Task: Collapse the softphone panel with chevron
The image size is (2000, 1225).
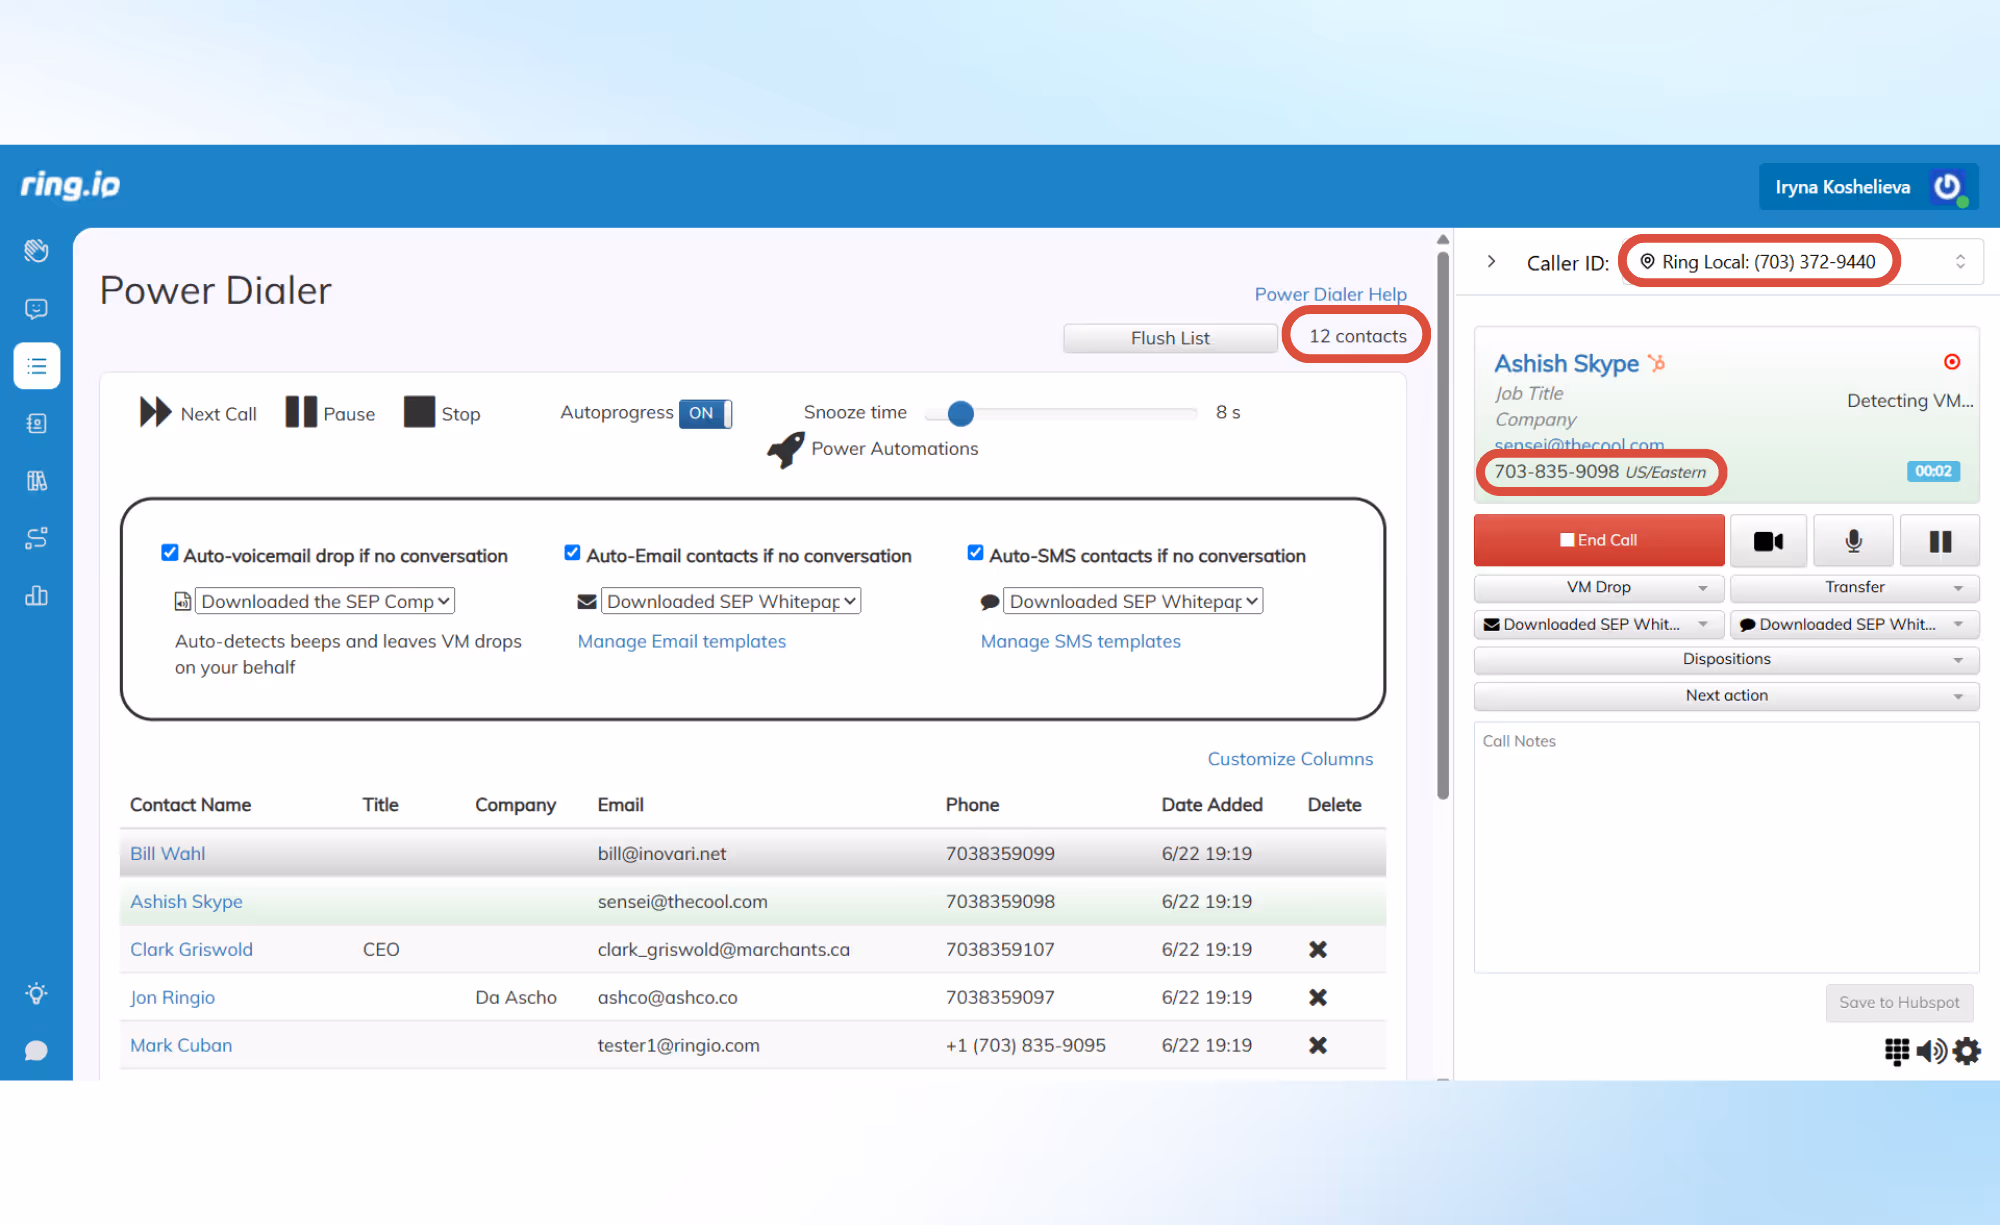Action: pos(1491,262)
